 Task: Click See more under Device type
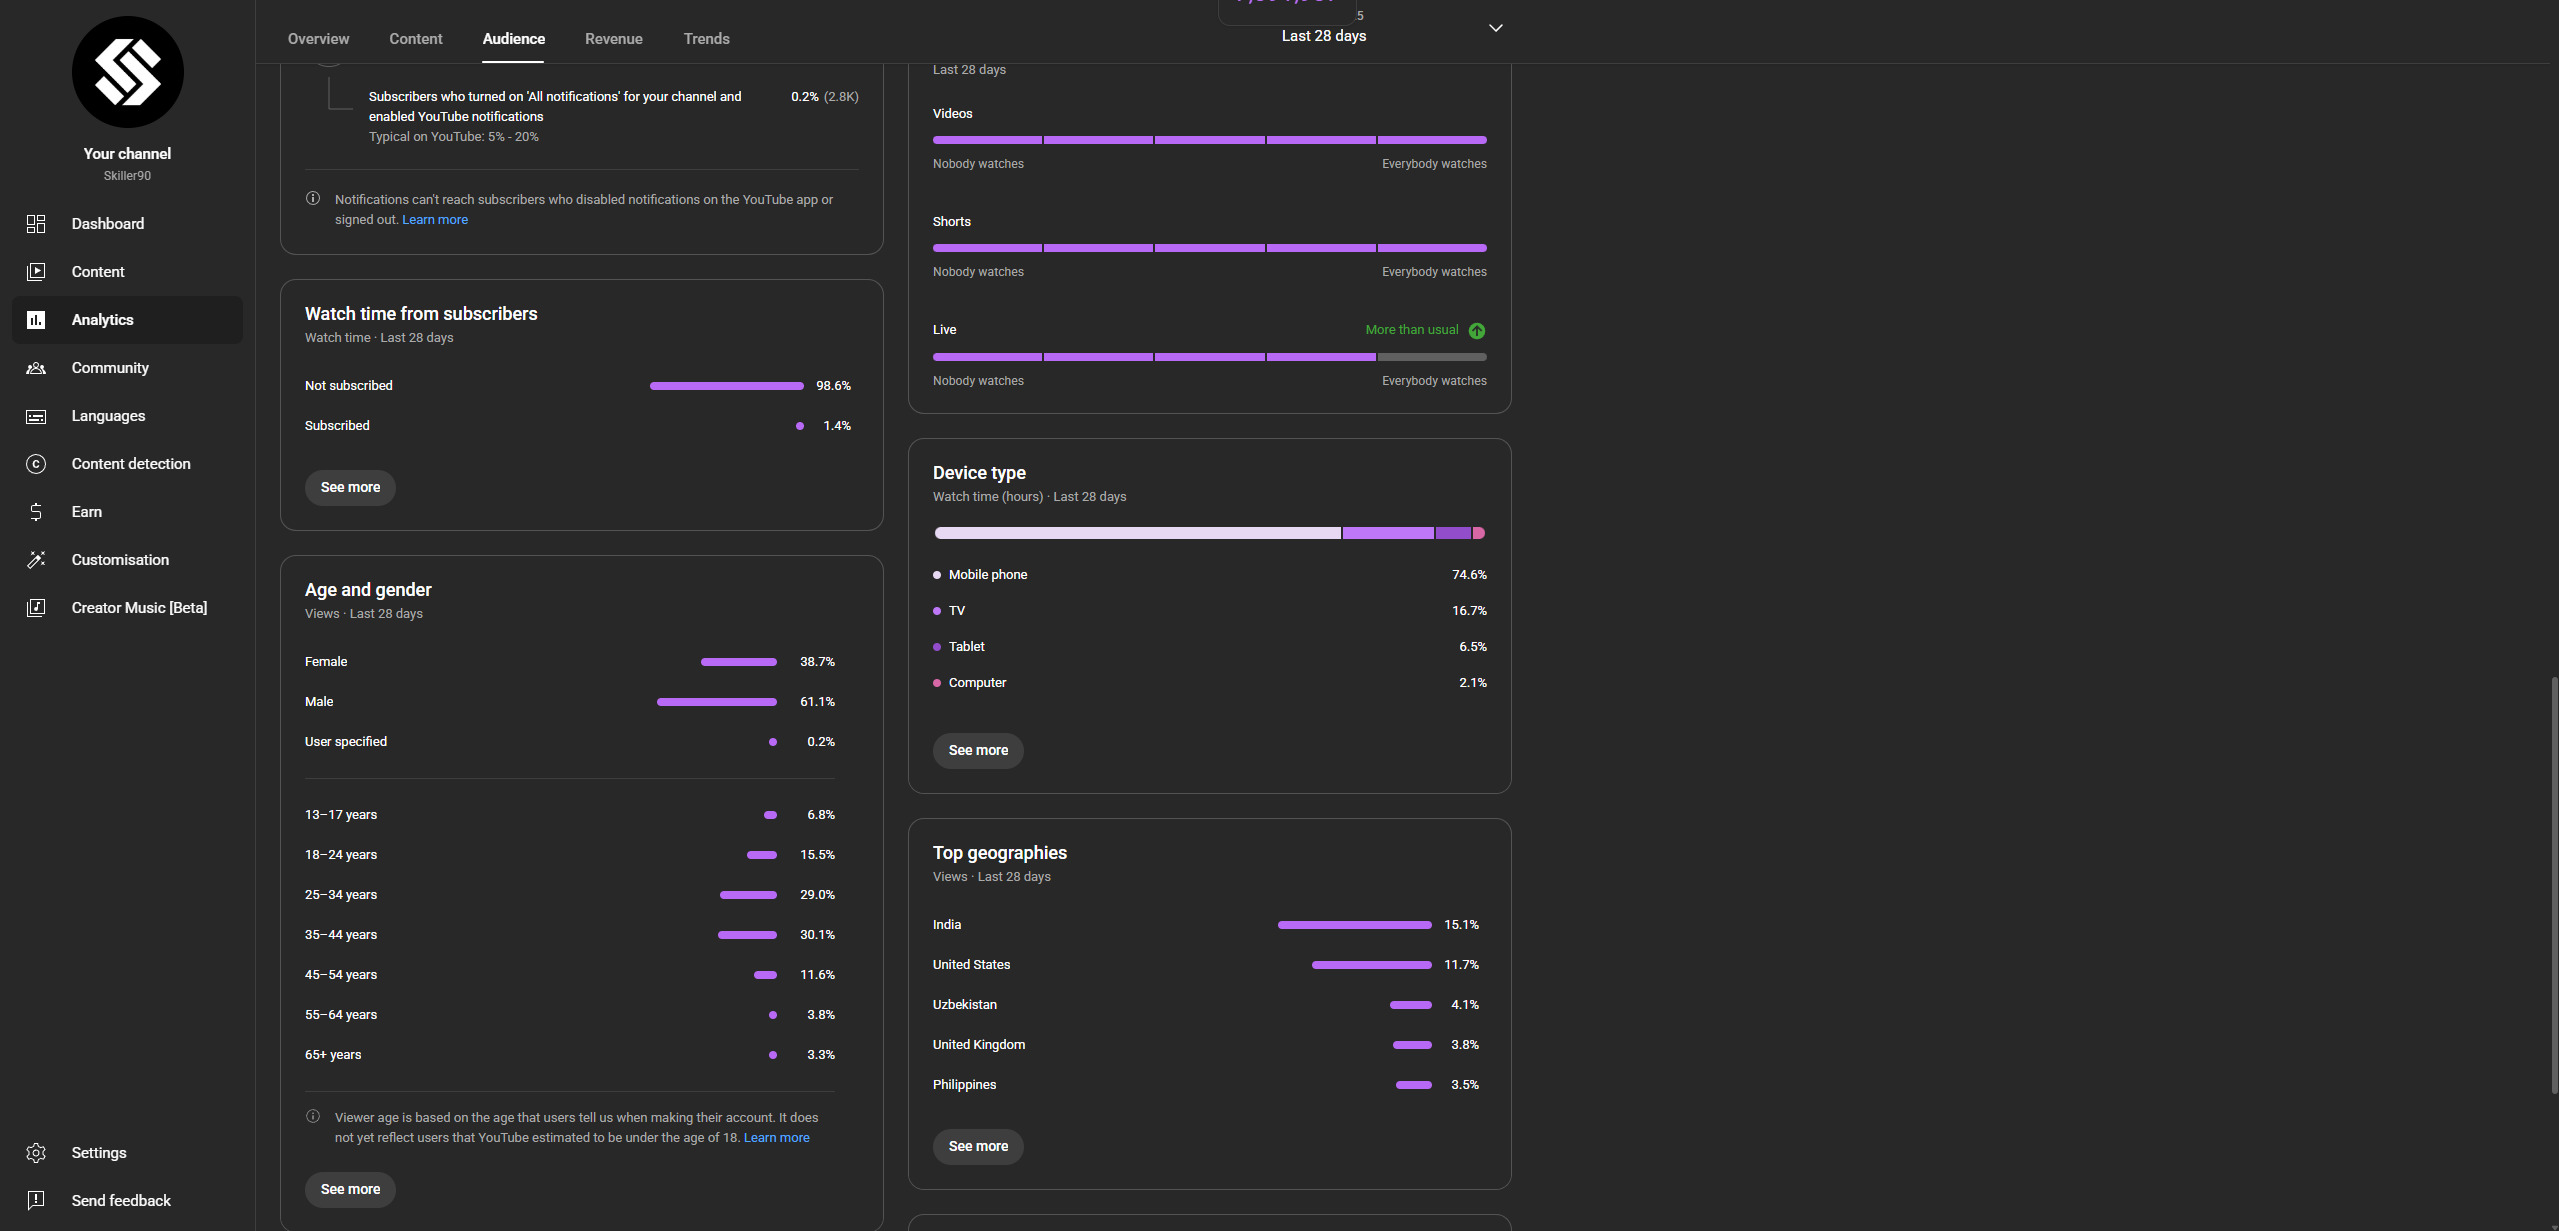[x=978, y=751]
